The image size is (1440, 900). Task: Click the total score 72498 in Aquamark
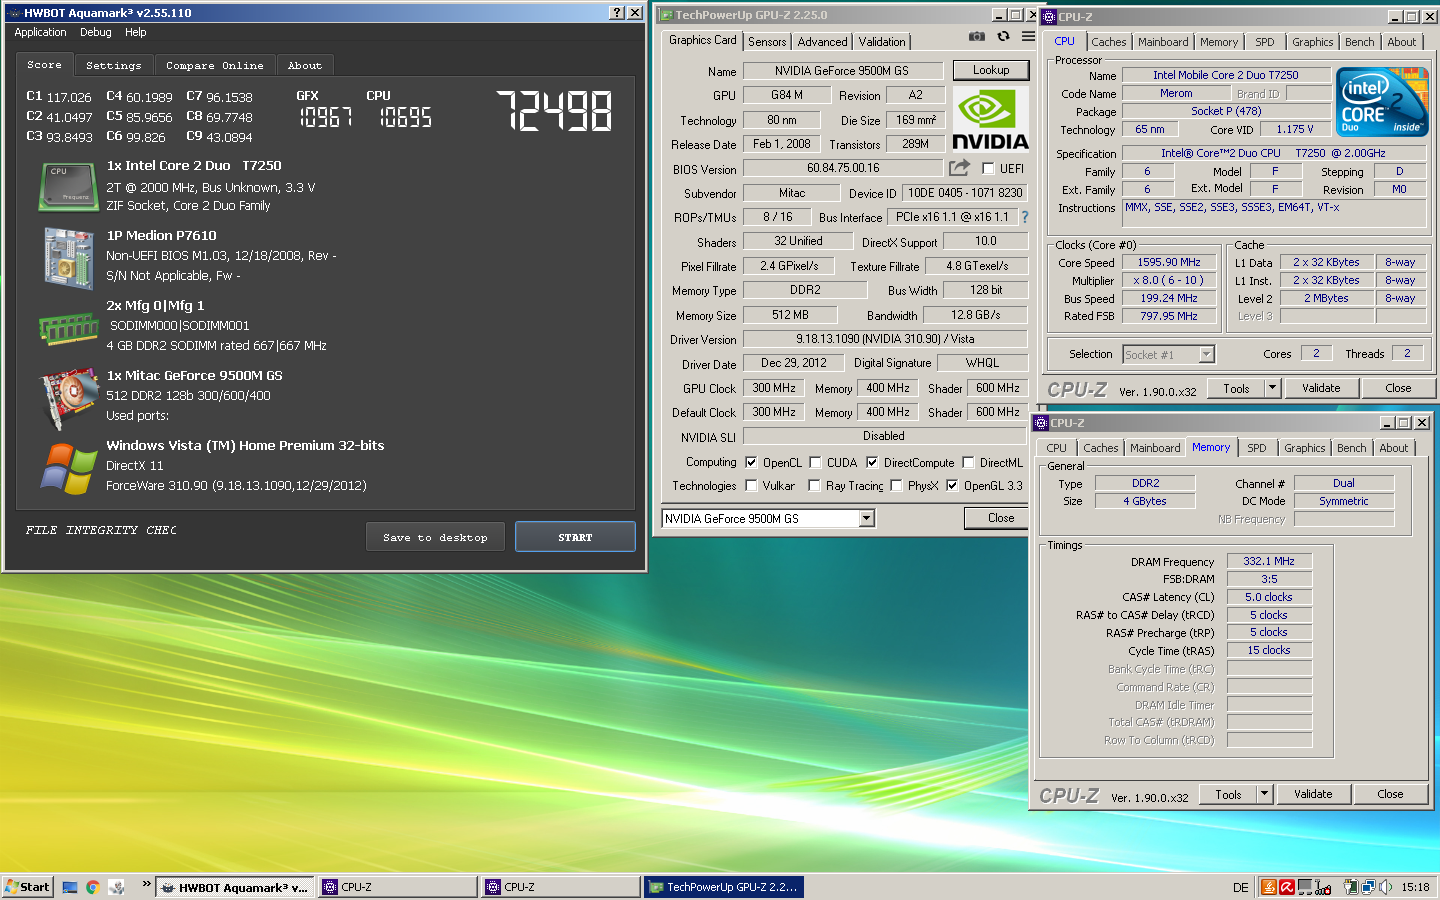(x=554, y=111)
